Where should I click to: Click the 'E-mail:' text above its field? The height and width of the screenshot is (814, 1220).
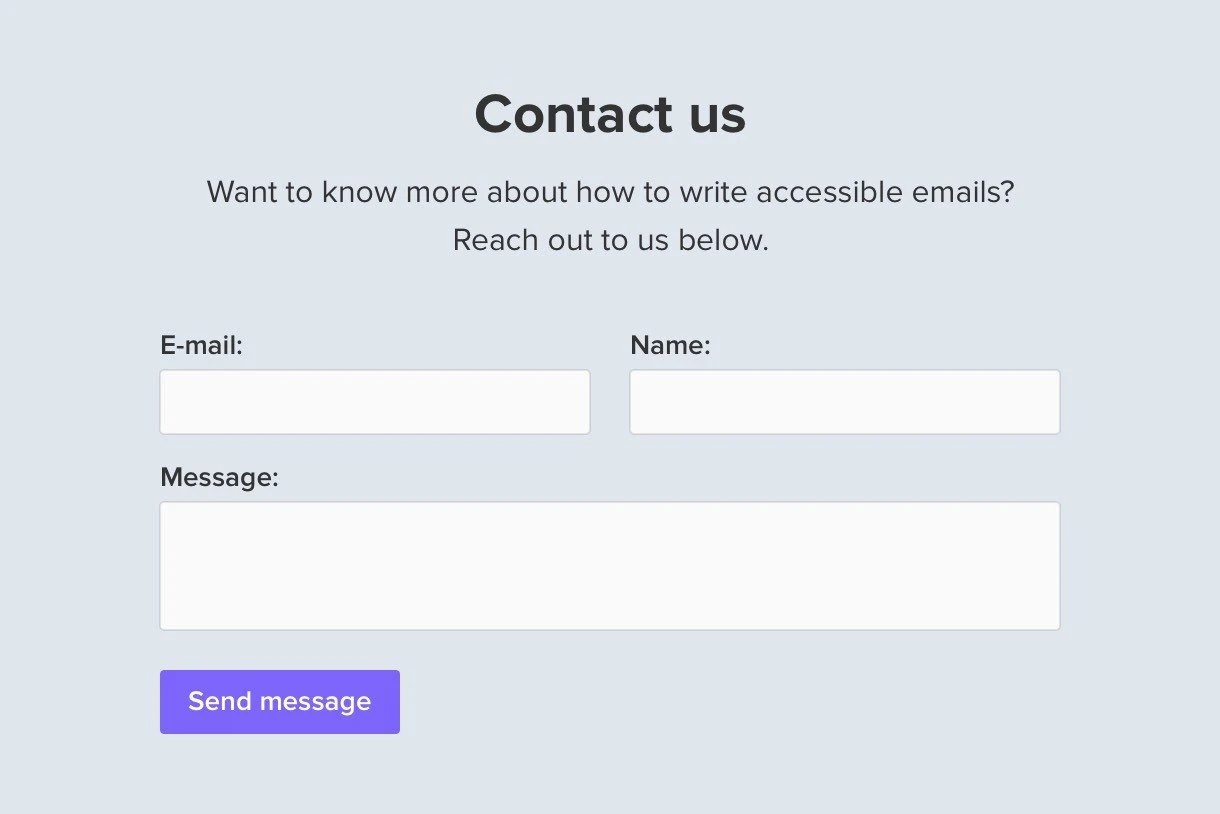coord(202,344)
